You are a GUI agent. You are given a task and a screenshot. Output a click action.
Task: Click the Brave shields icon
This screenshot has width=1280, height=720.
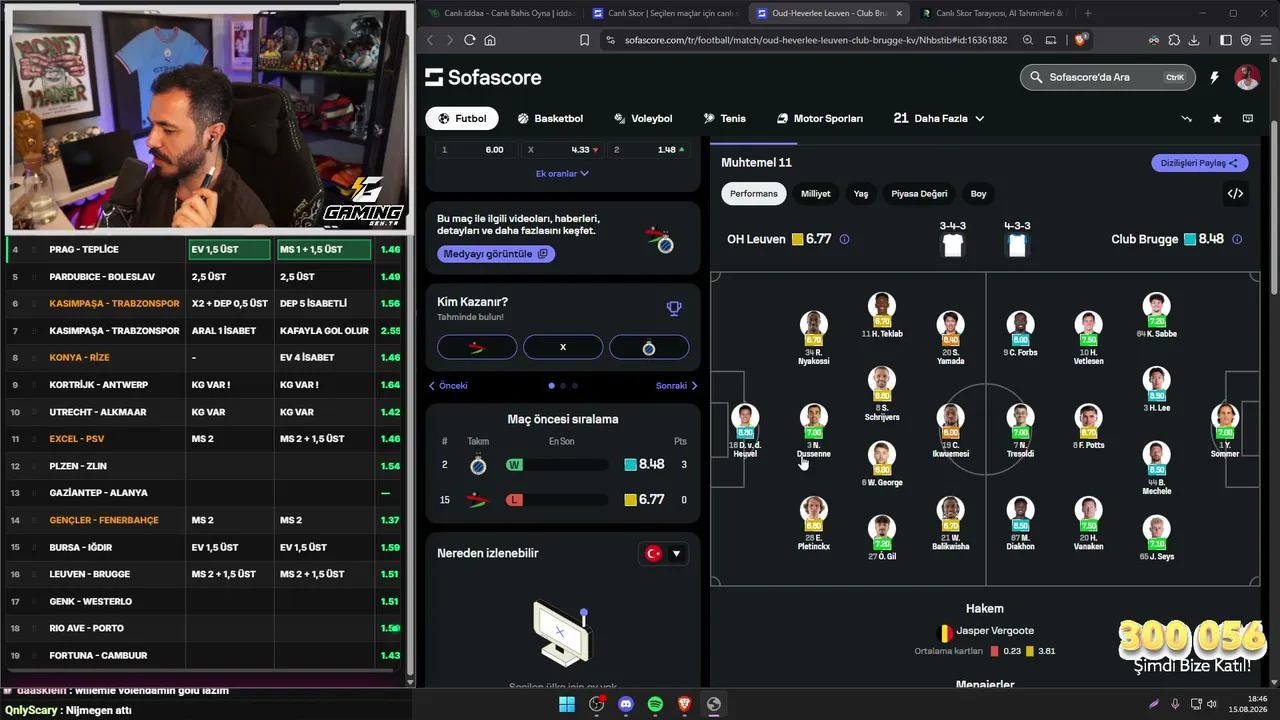click(1080, 40)
